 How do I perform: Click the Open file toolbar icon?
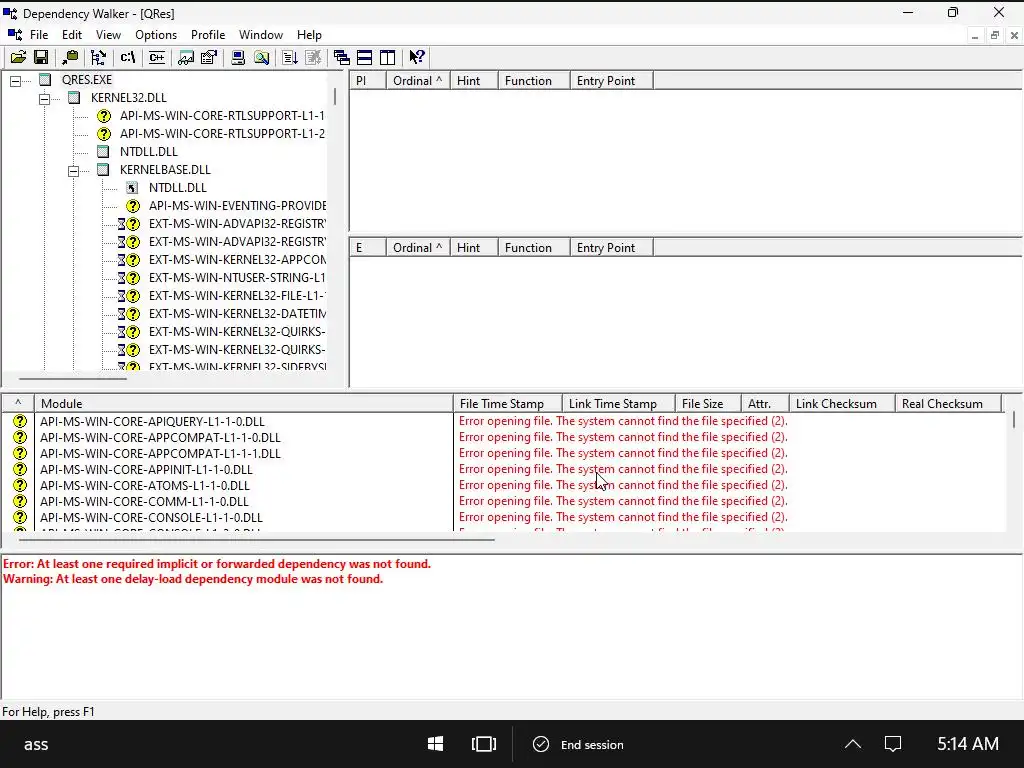point(18,57)
